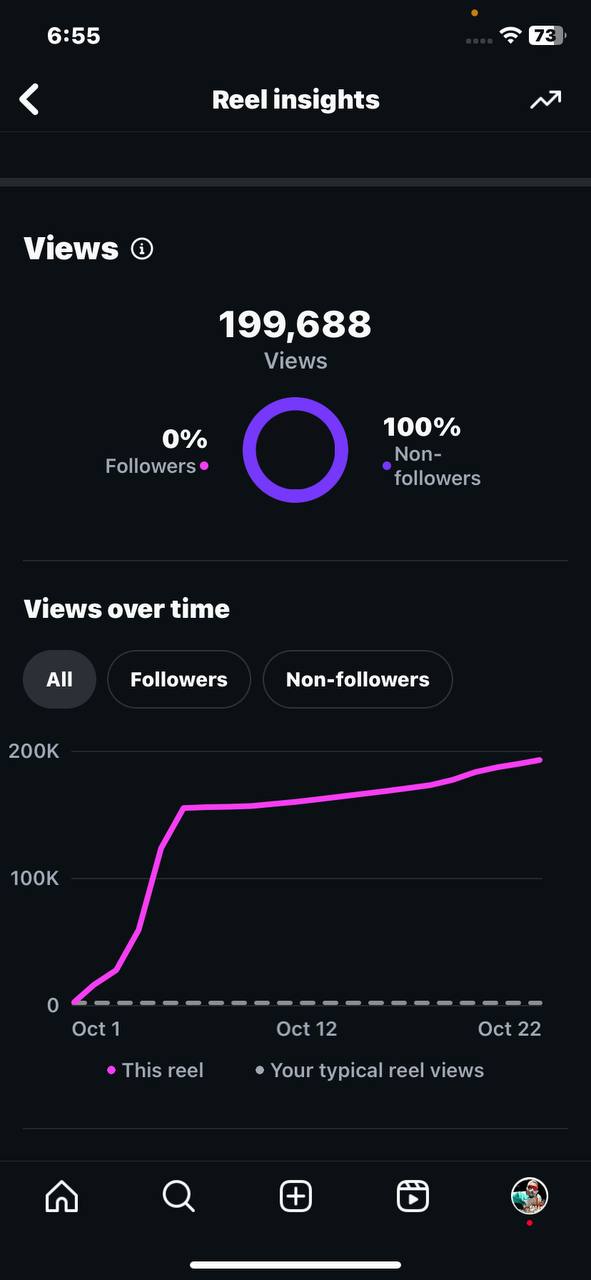Tap the Views label under the total count
This screenshot has height=1280, width=591.
pos(295,361)
